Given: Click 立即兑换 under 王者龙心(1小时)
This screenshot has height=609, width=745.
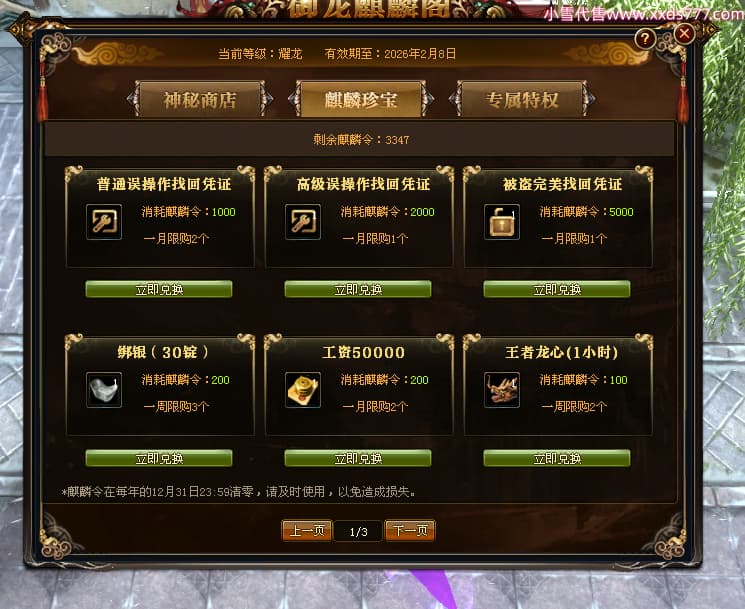Looking at the screenshot, I should tap(557, 458).
